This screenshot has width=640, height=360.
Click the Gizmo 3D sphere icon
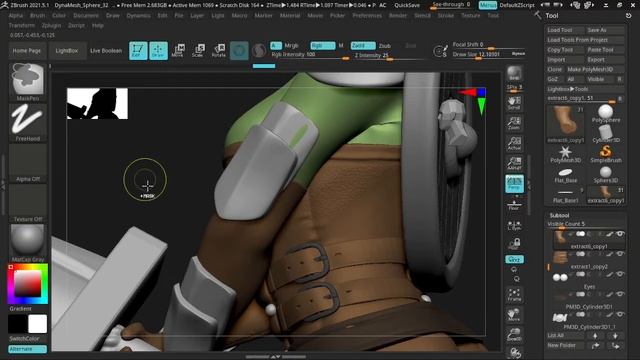click(x=239, y=51)
